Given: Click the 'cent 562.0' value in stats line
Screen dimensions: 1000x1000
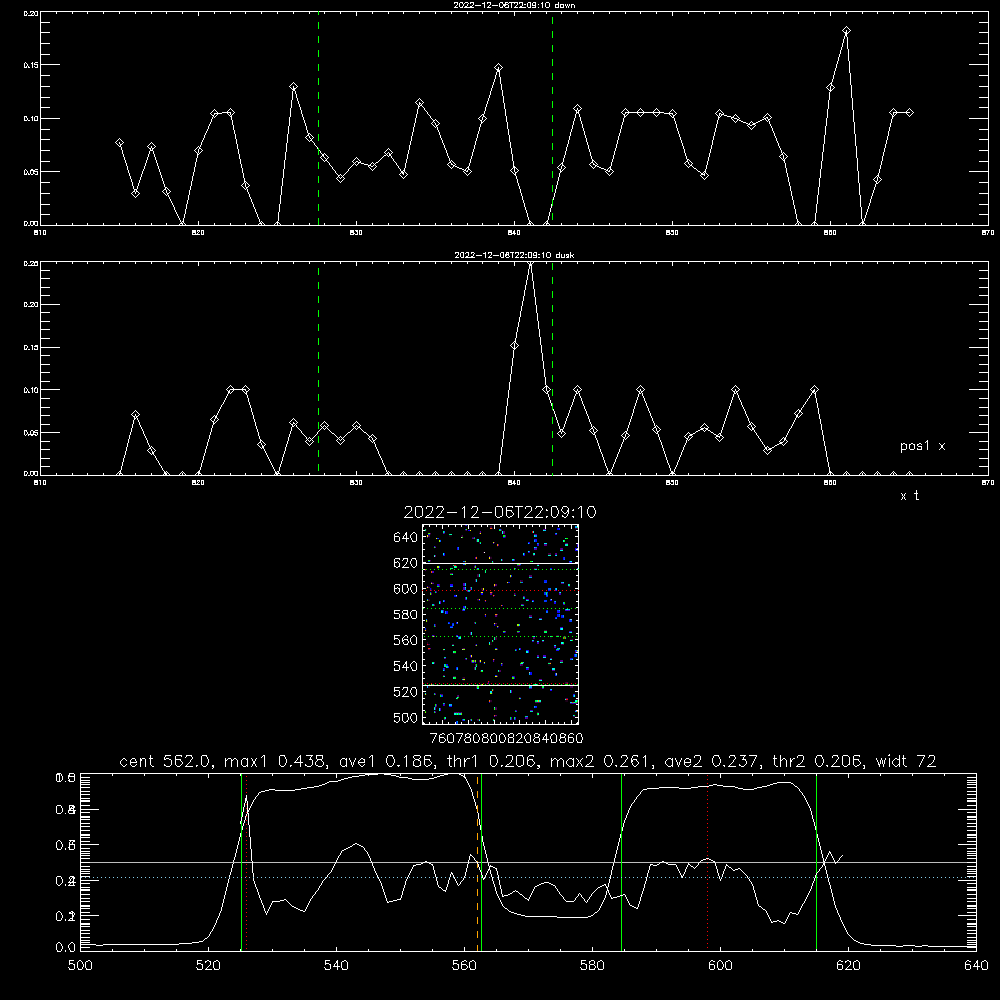Looking at the screenshot, I should tap(168, 761).
